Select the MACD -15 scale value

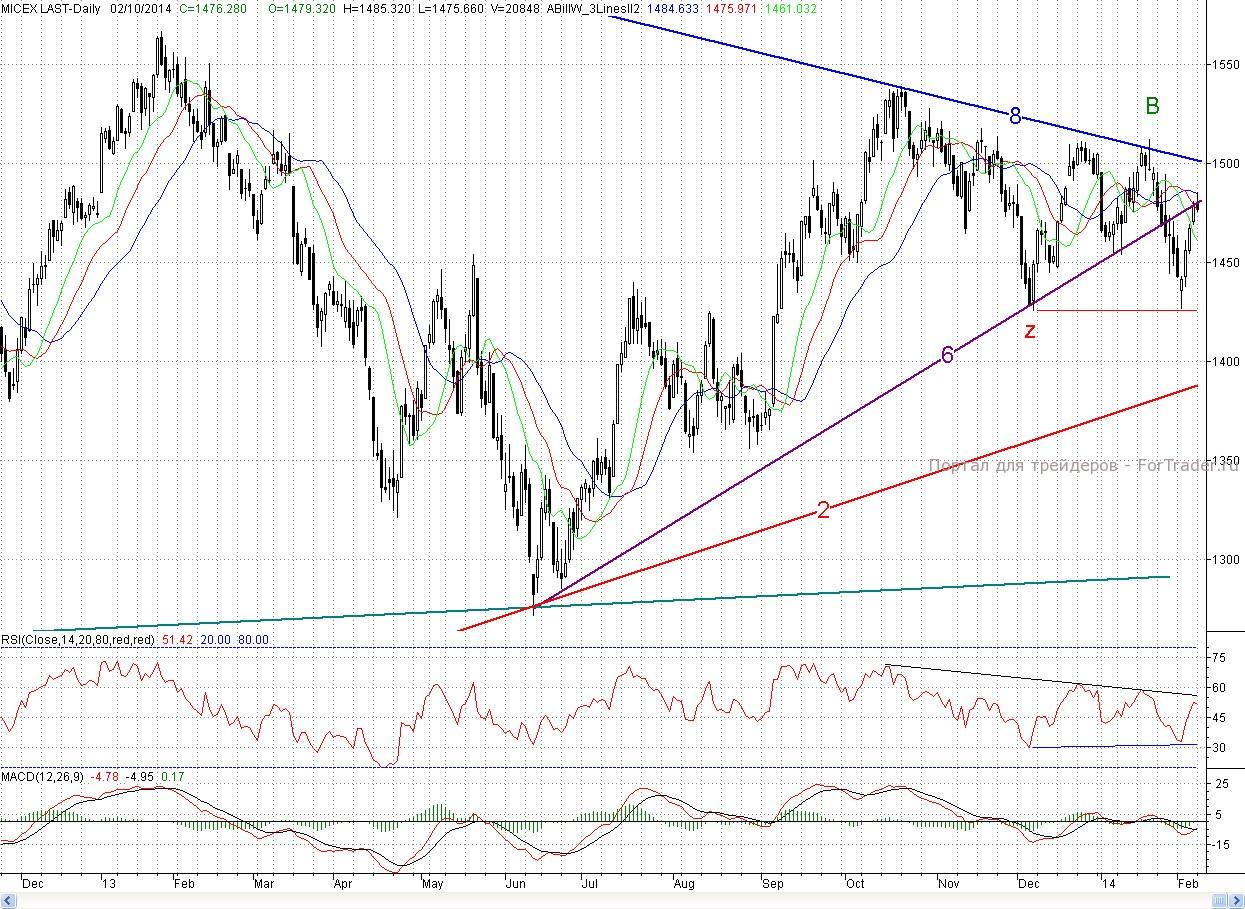1219,845
